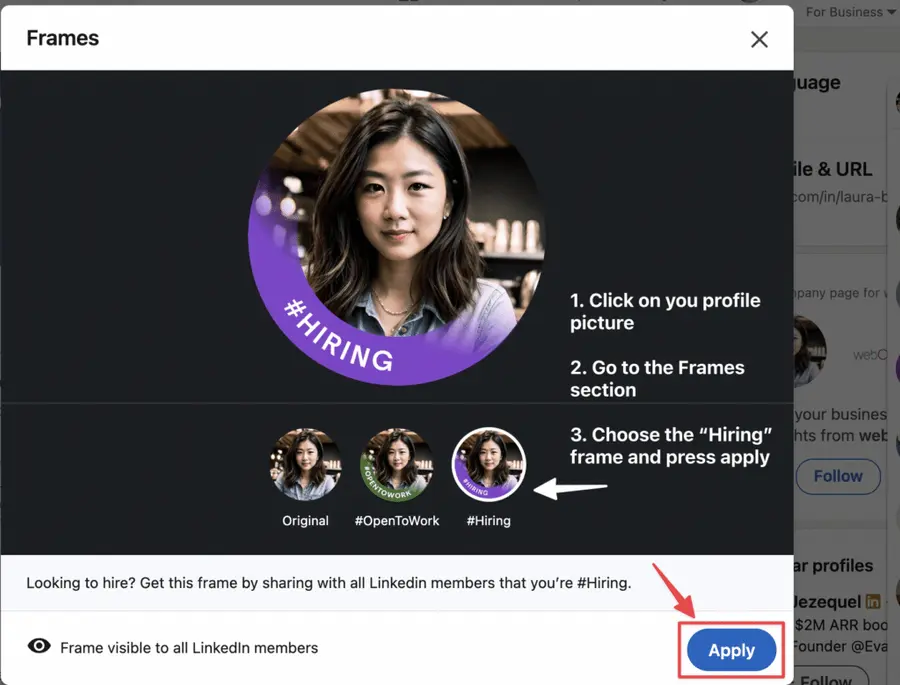Click the LinkedIn Premium badge beside Jezequel
The width and height of the screenshot is (900, 685).
coord(873,601)
